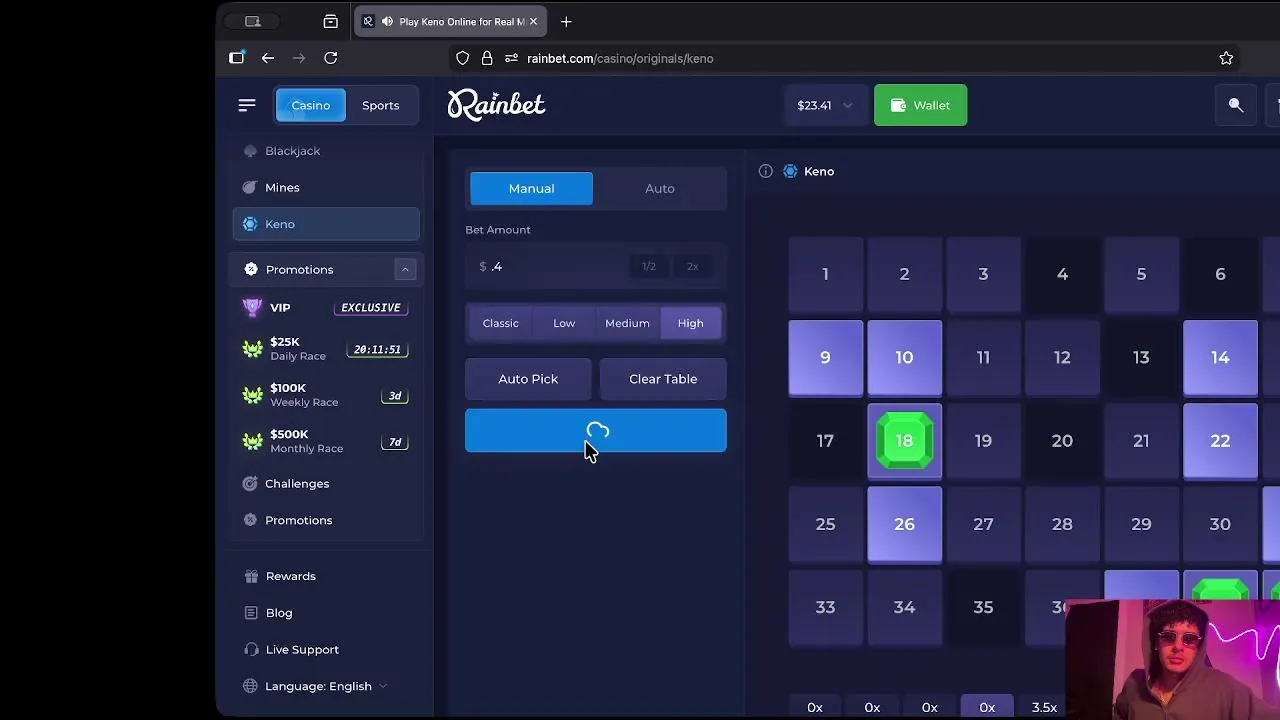Select the Auto betting tab
Screen dimensions: 1280x720
[660, 188]
